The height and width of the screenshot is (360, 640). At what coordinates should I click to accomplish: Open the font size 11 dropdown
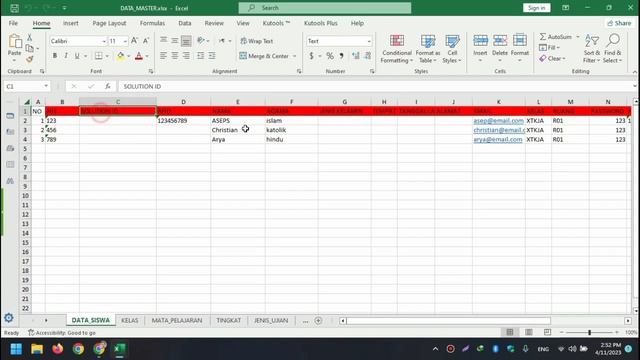click(x=125, y=41)
